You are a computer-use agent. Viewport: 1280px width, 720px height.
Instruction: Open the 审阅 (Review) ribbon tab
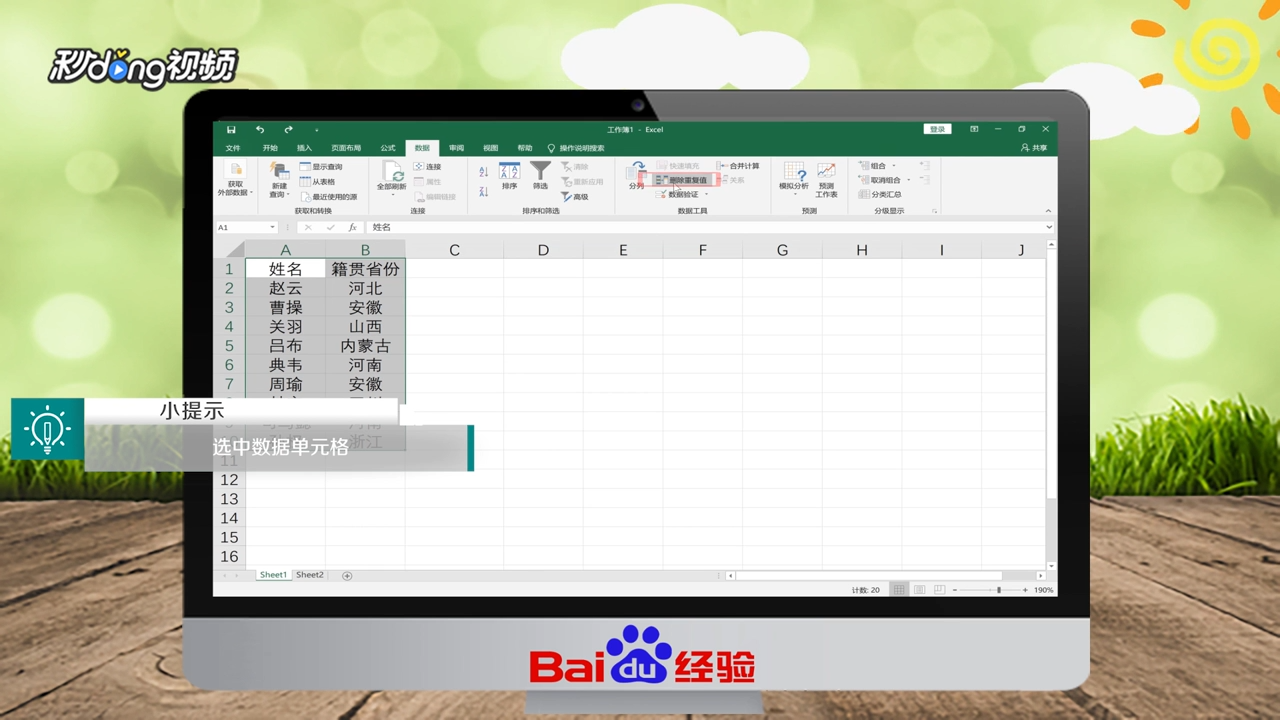tap(455, 147)
